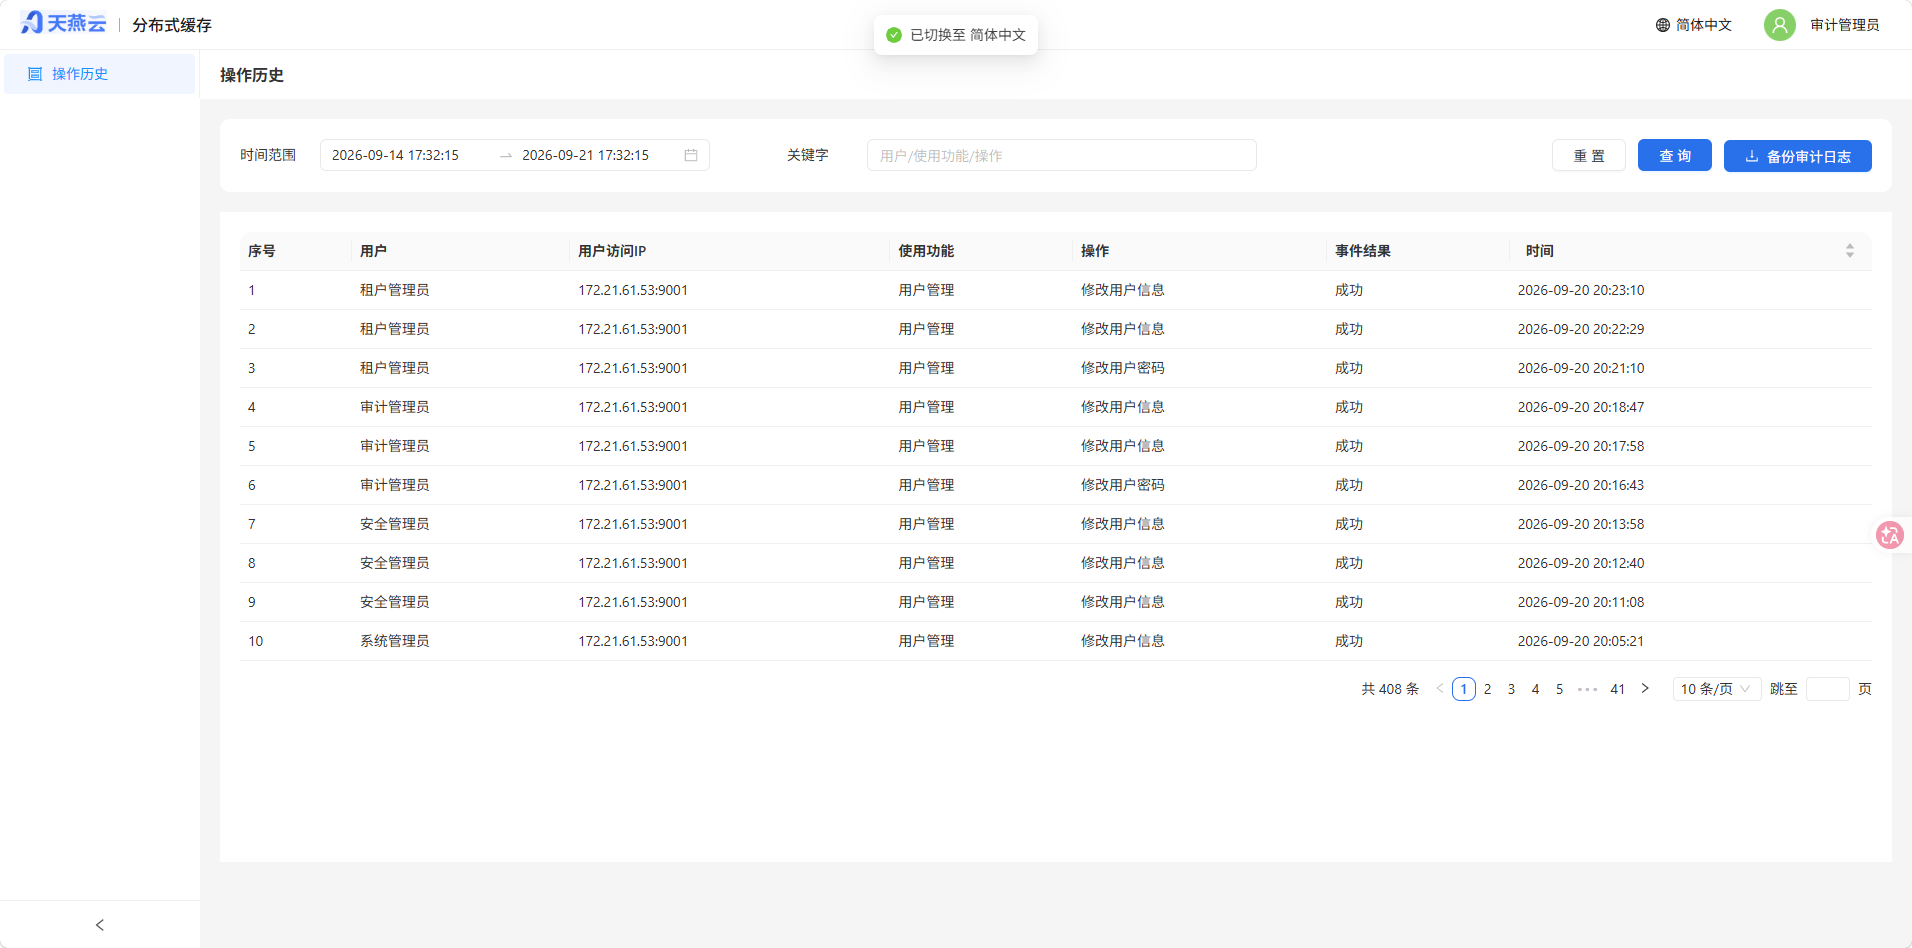Click 安全管理员 in row 7

click(x=395, y=524)
